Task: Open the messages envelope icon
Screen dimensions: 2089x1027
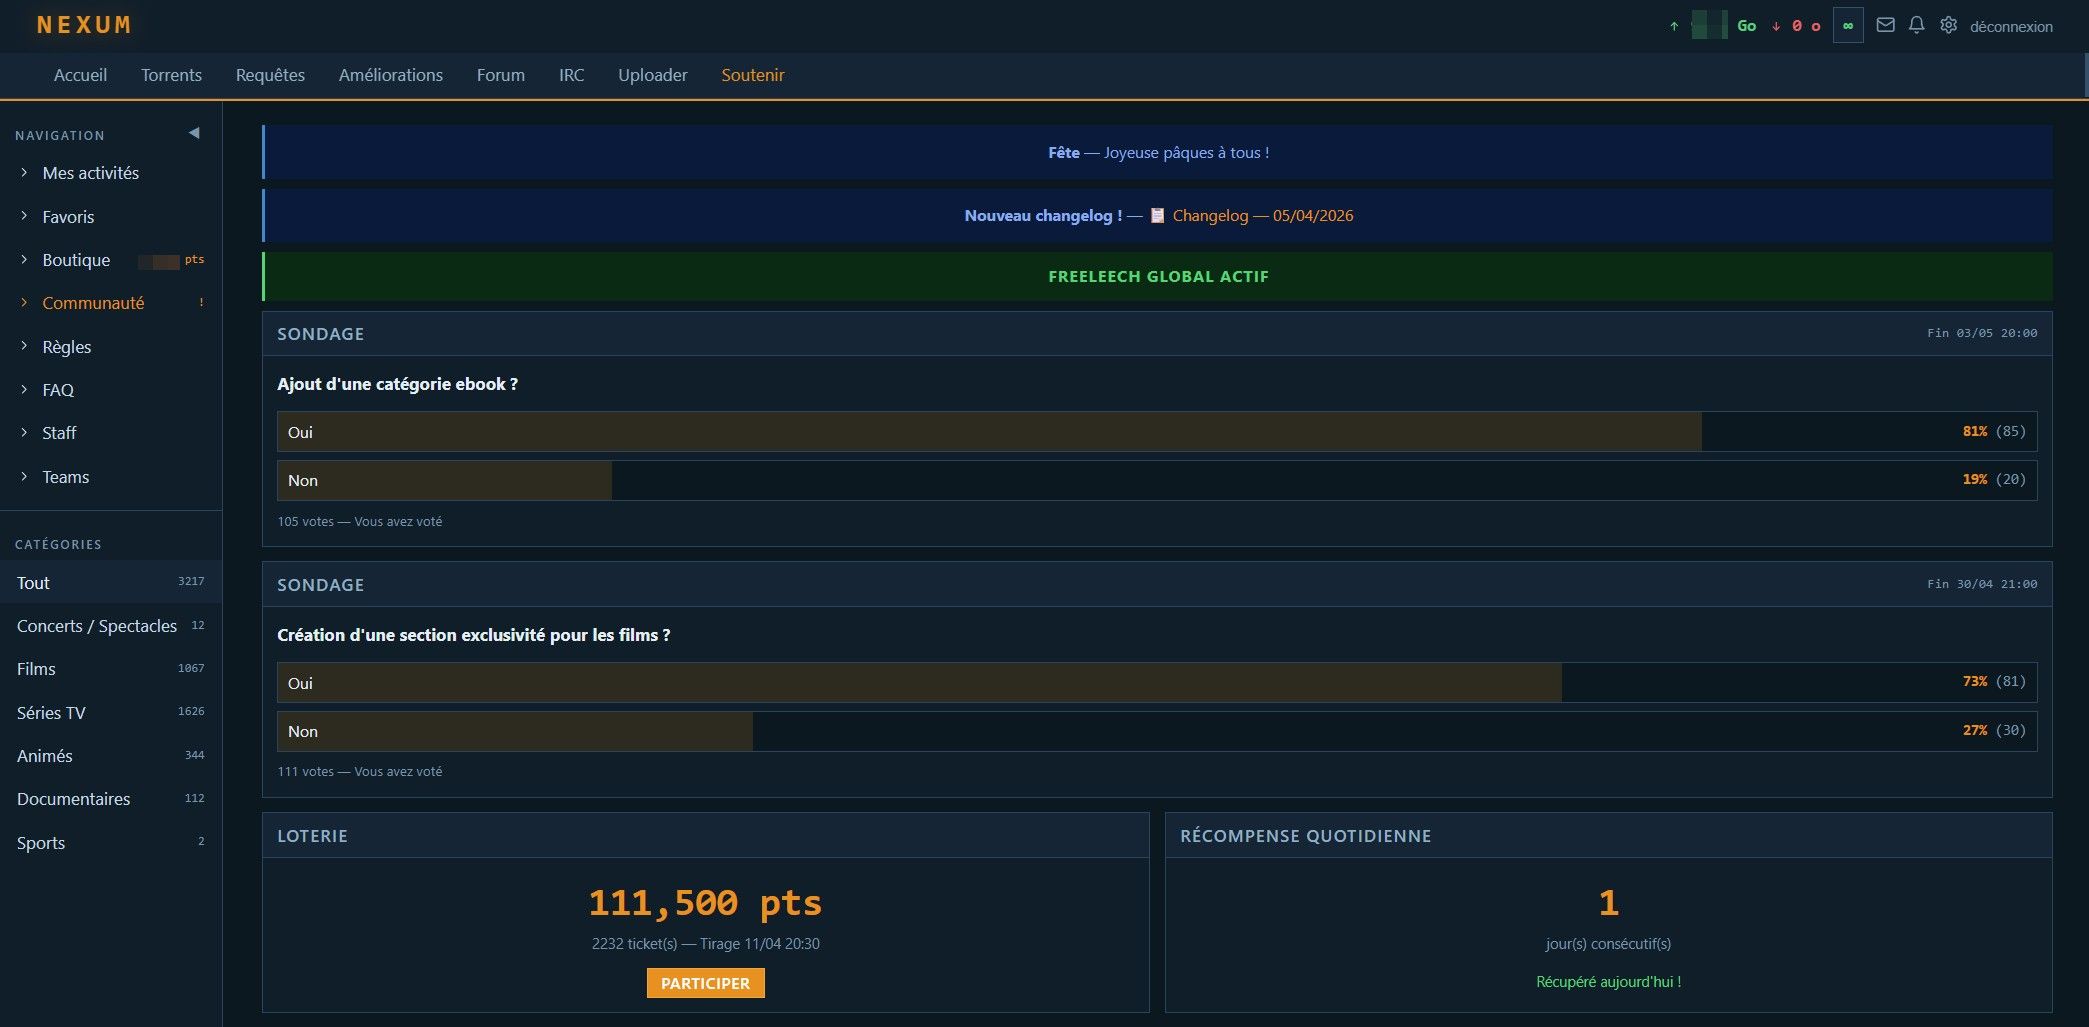Action: click(x=1885, y=26)
